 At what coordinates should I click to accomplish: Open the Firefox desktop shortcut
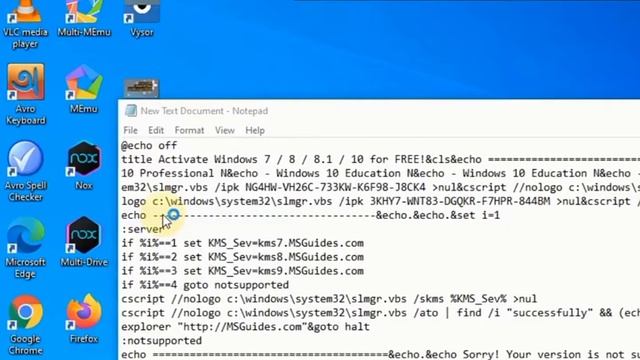(84, 319)
